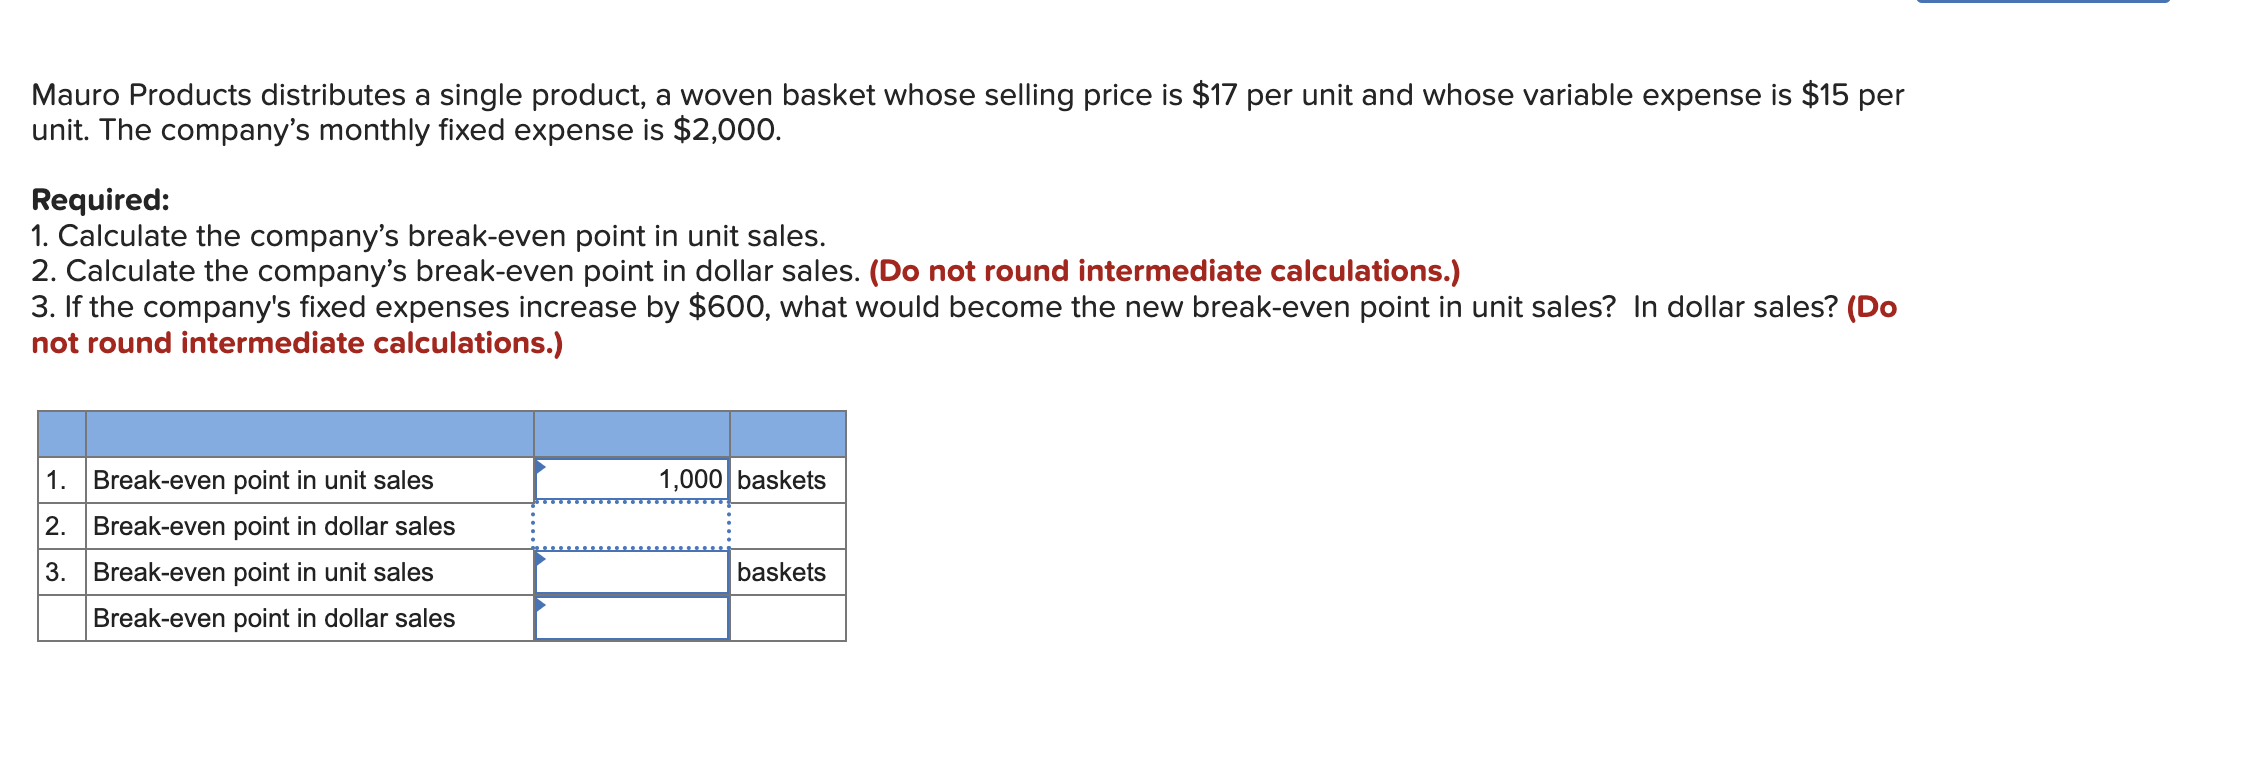Click the label 'Break-even point in unit sales' in row 1

coord(263,479)
